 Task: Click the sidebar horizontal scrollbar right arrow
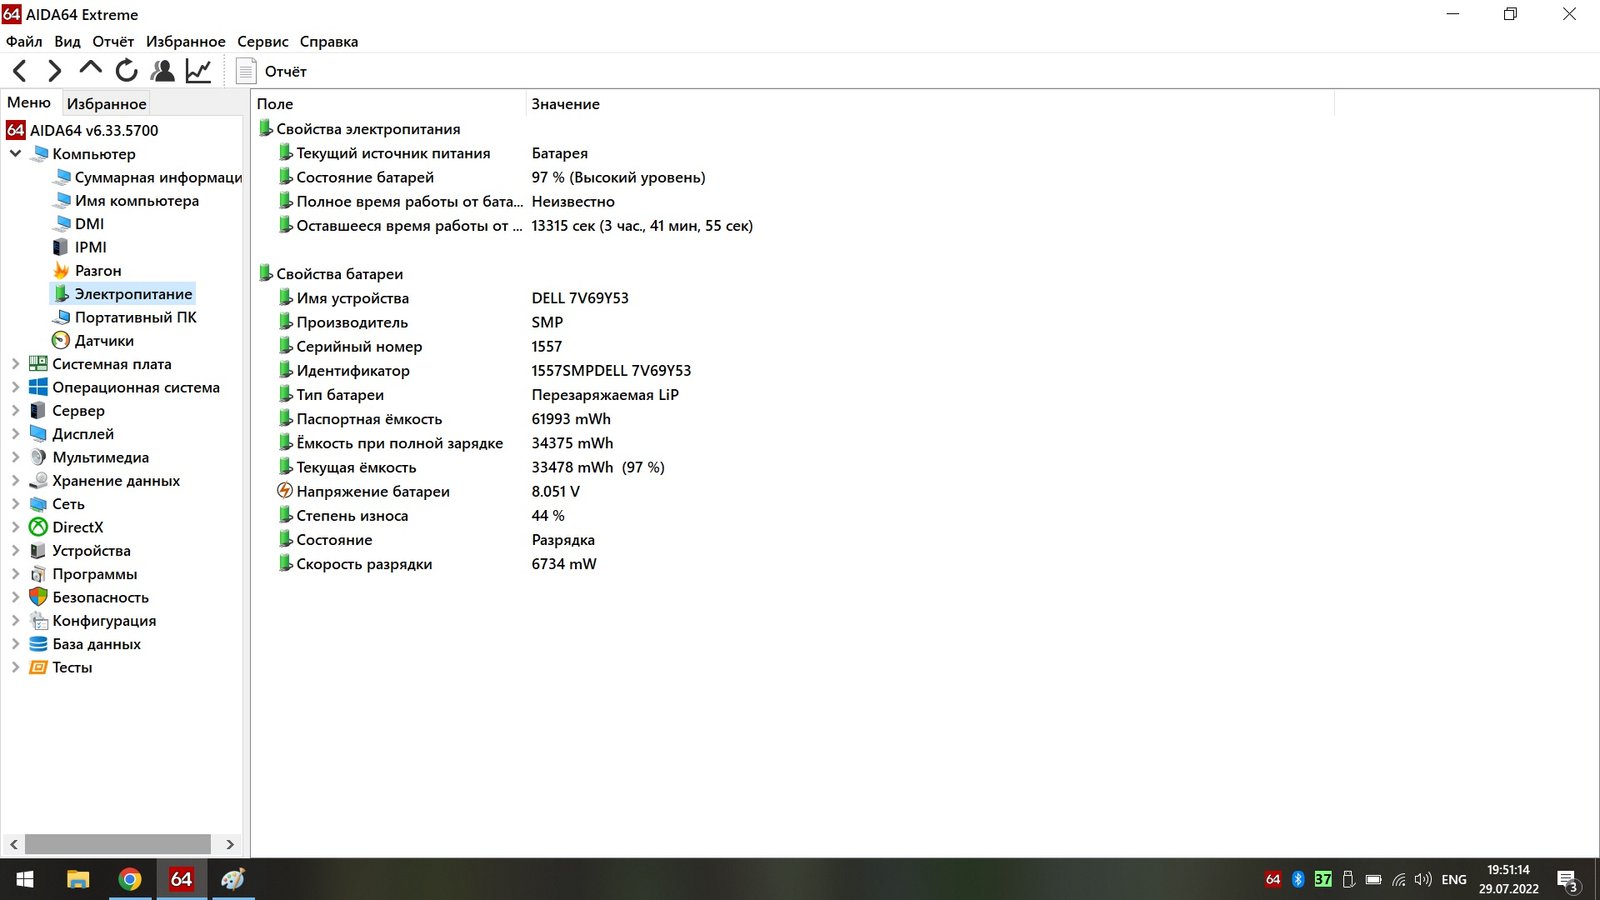pyautogui.click(x=230, y=844)
